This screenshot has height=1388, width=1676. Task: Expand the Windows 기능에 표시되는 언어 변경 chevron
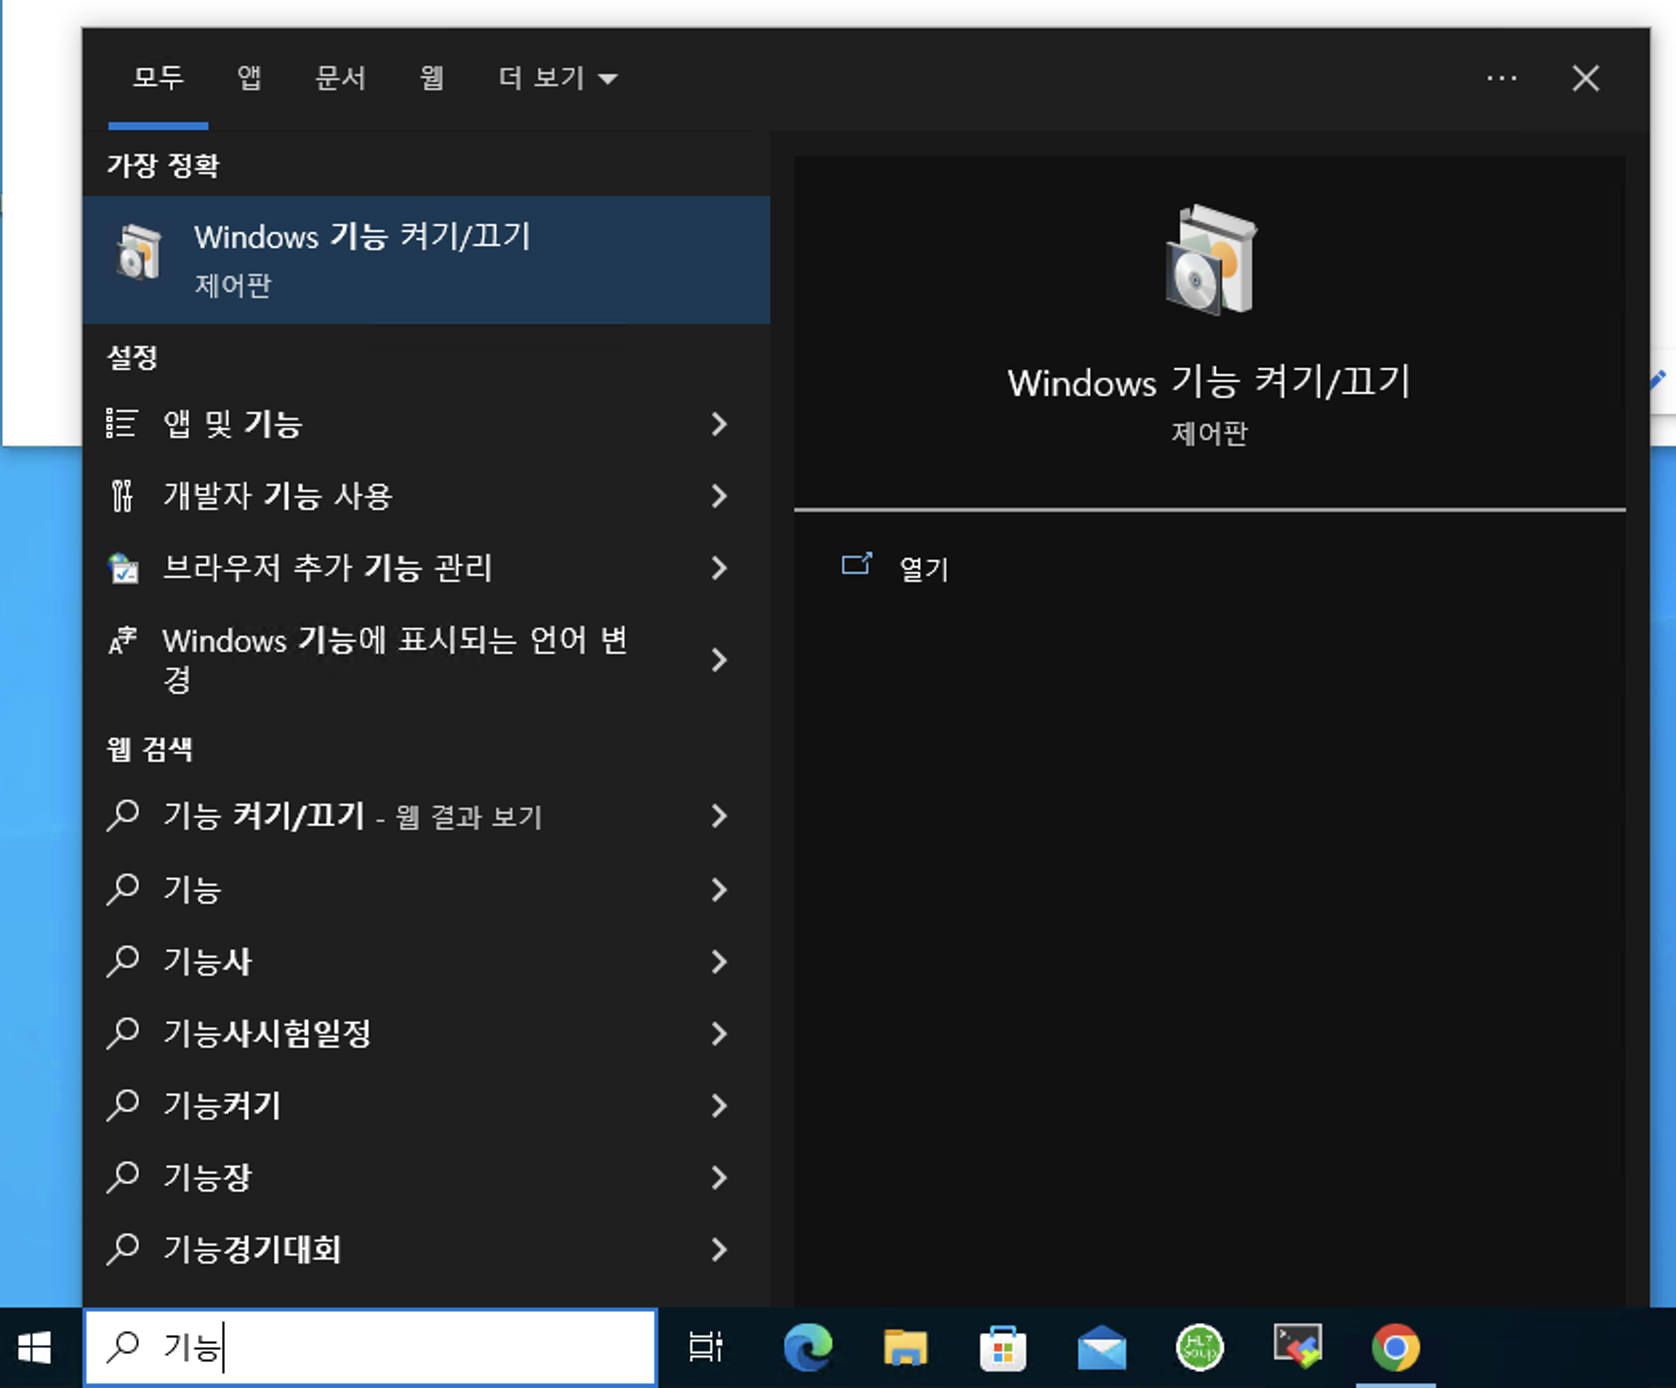(719, 660)
